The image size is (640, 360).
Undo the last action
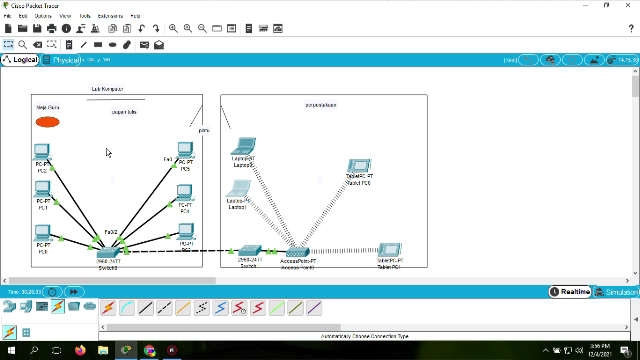tap(142, 28)
